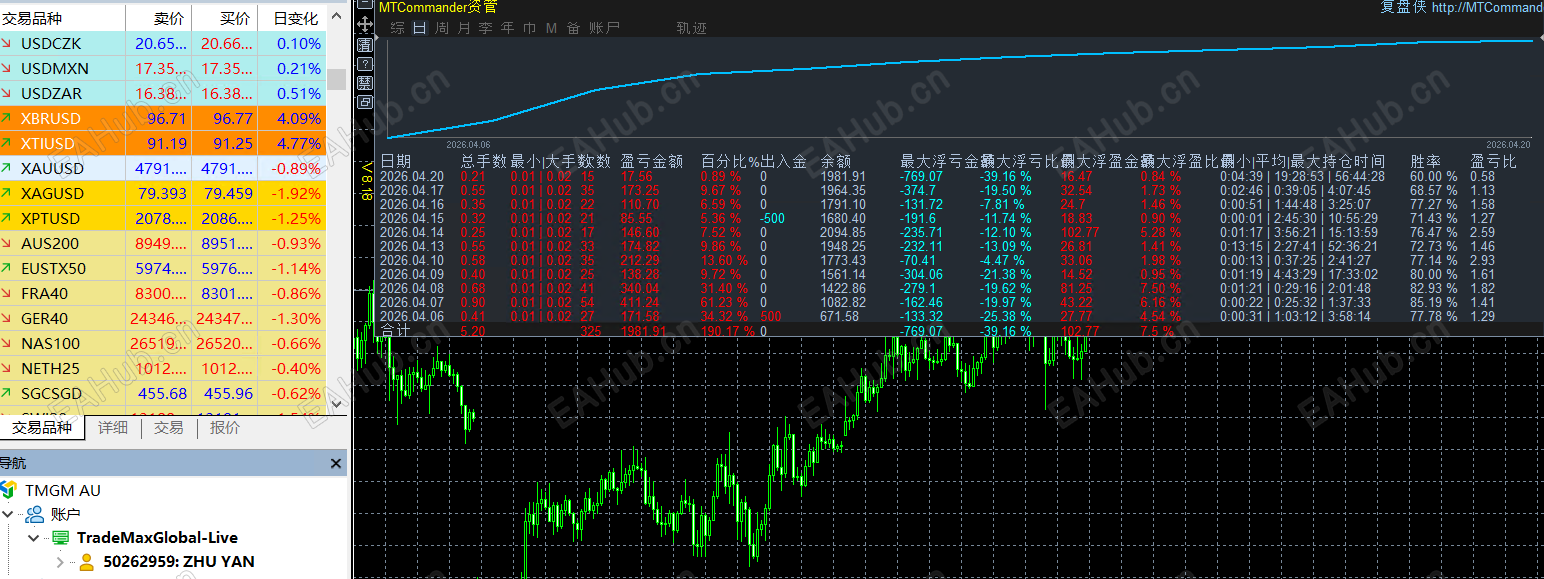The image size is (1544, 579).
Task: Click the move-panel cross-arrow icon
Action: pyautogui.click(x=365, y=24)
